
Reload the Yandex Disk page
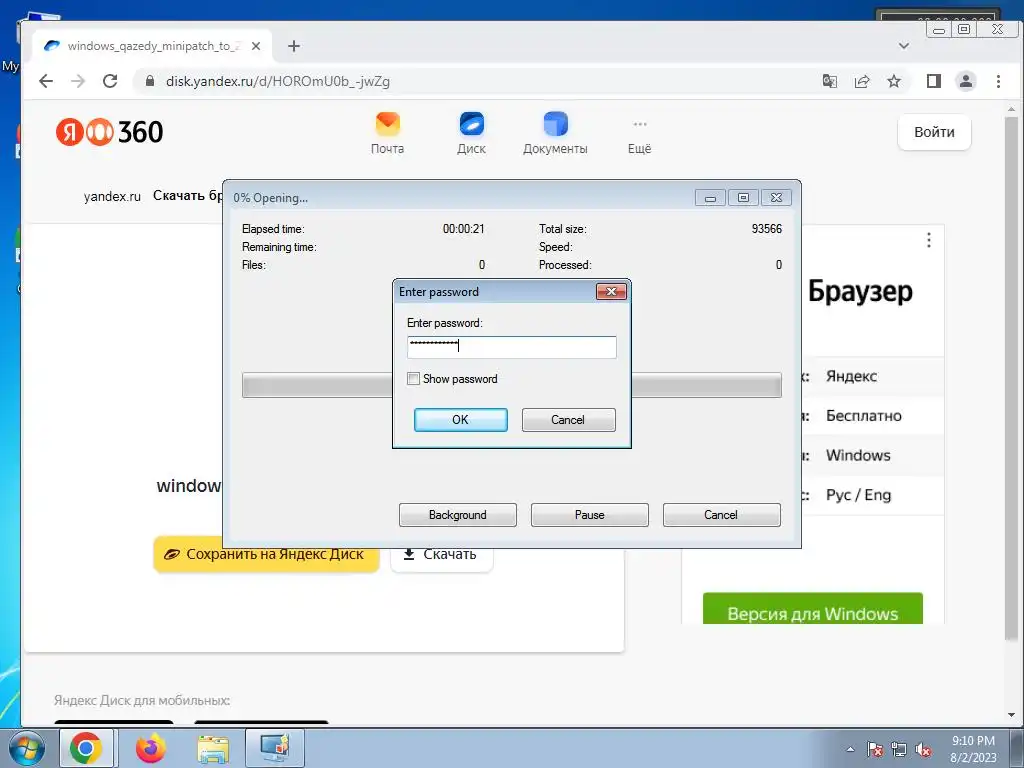click(x=110, y=81)
